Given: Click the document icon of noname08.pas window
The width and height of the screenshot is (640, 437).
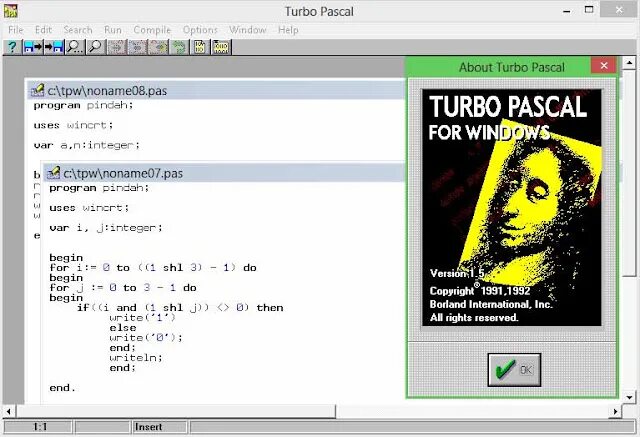Looking at the screenshot, I should pyautogui.click(x=38, y=90).
